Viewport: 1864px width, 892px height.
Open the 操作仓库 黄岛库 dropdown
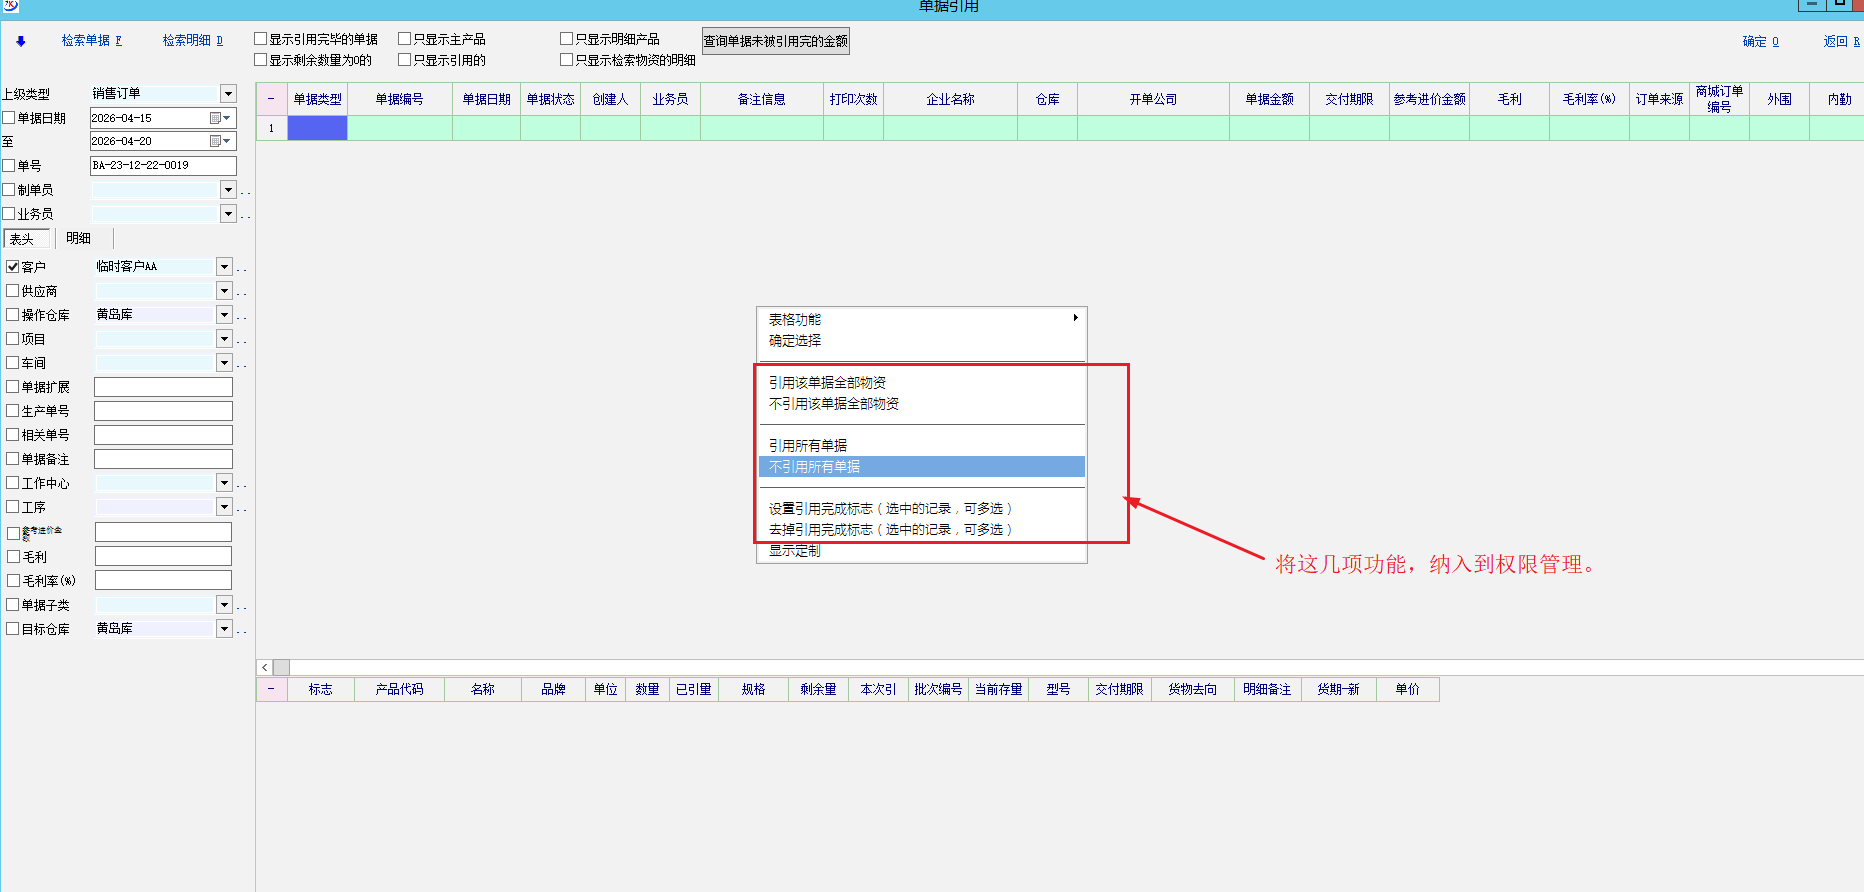[224, 315]
